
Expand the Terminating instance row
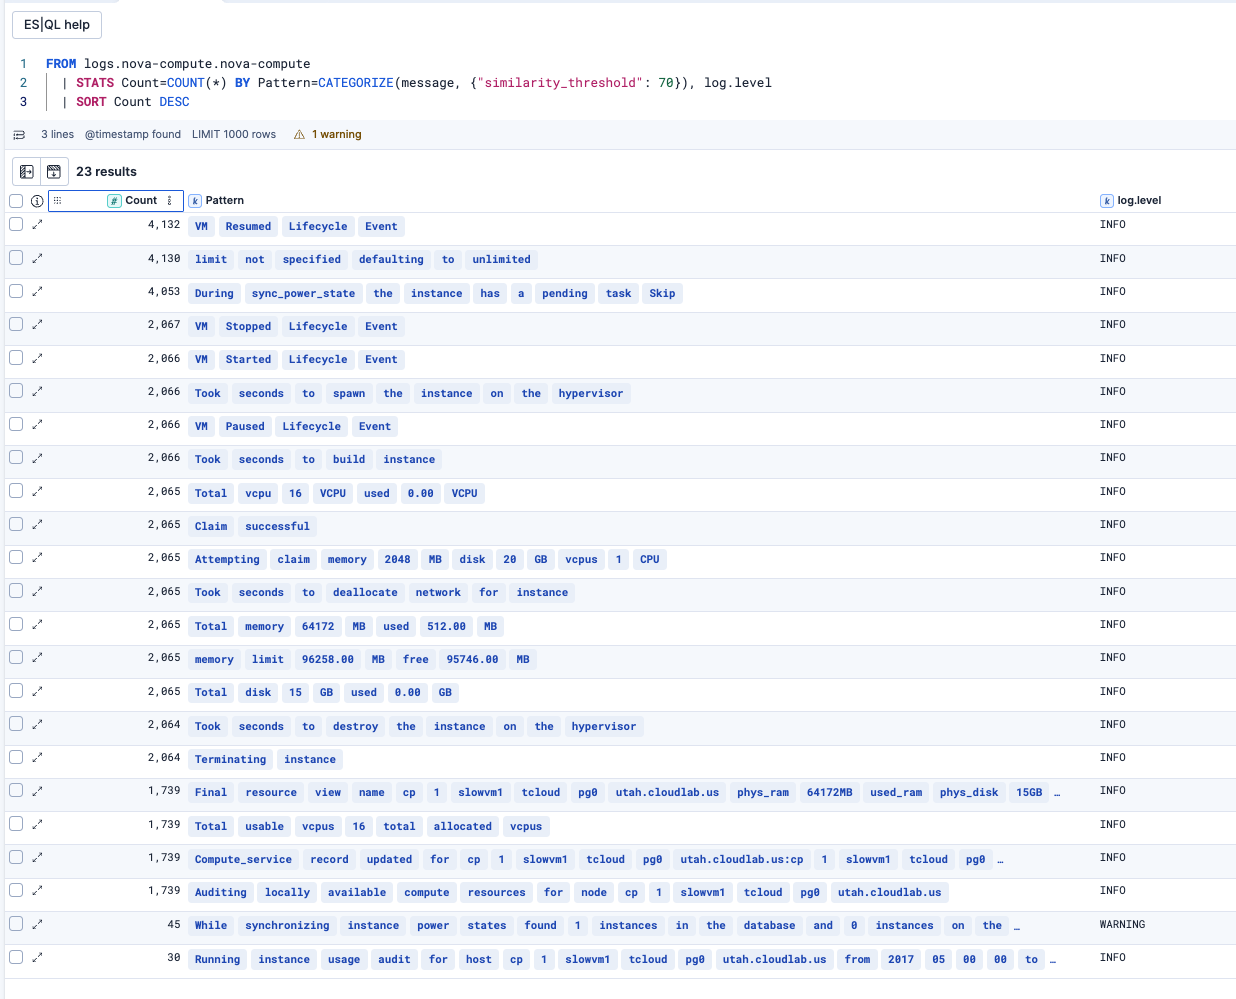(x=37, y=757)
